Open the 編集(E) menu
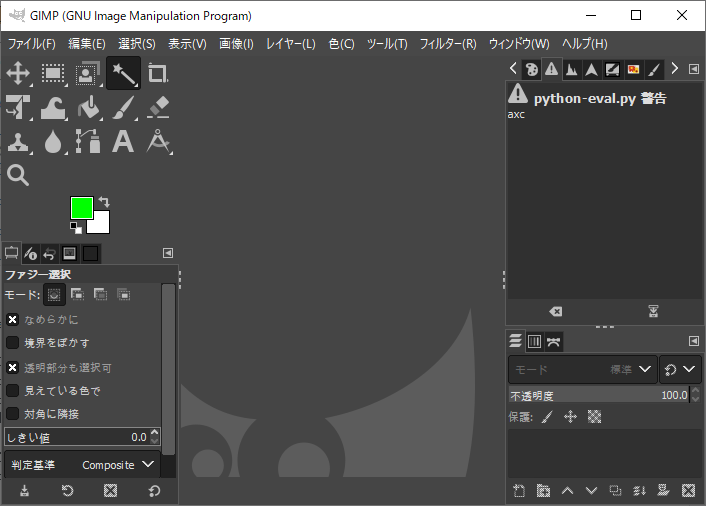The width and height of the screenshot is (706, 506). pyautogui.click(x=87, y=44)
